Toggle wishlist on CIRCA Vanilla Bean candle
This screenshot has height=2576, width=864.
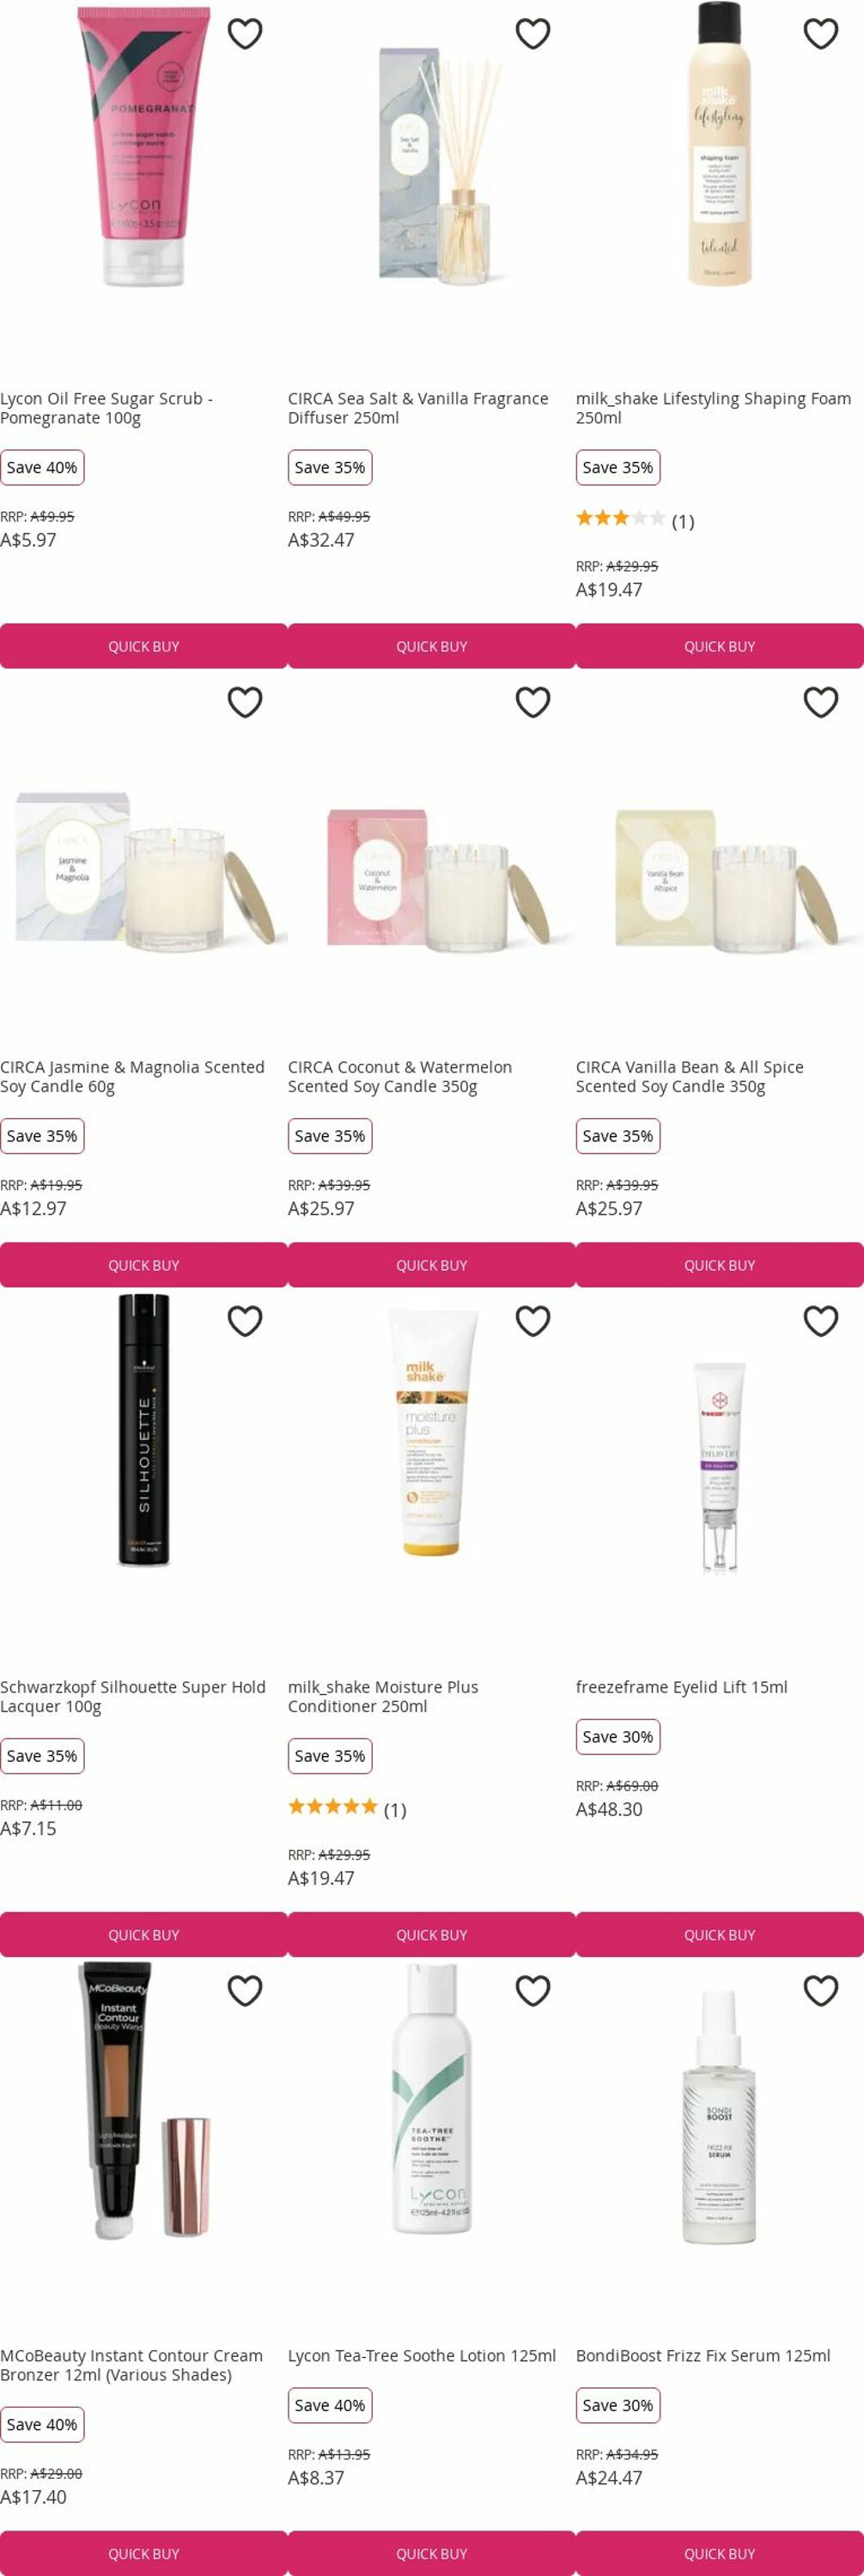tap(821, 702)
